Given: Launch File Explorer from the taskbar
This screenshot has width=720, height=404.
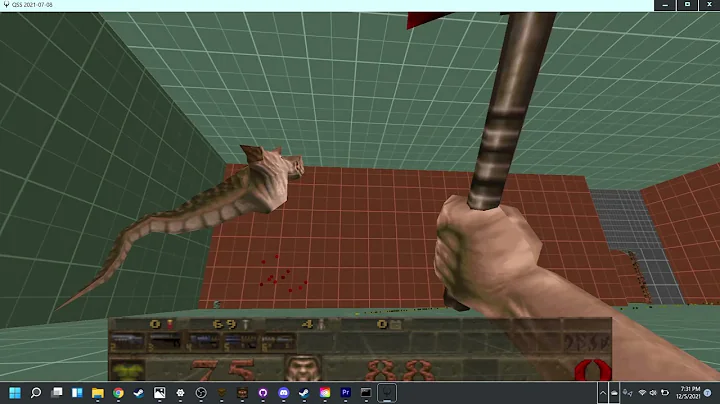Looking at the screenshot, I should click(x=98, y=393).
